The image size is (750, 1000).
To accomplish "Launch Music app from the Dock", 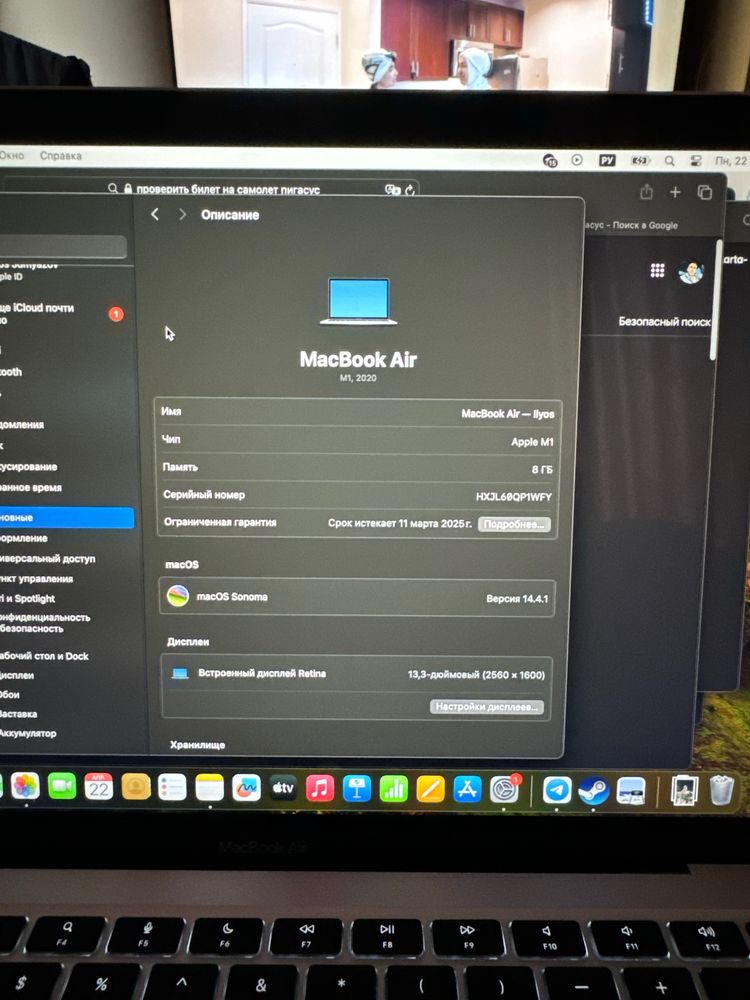I will pos(320,788).
